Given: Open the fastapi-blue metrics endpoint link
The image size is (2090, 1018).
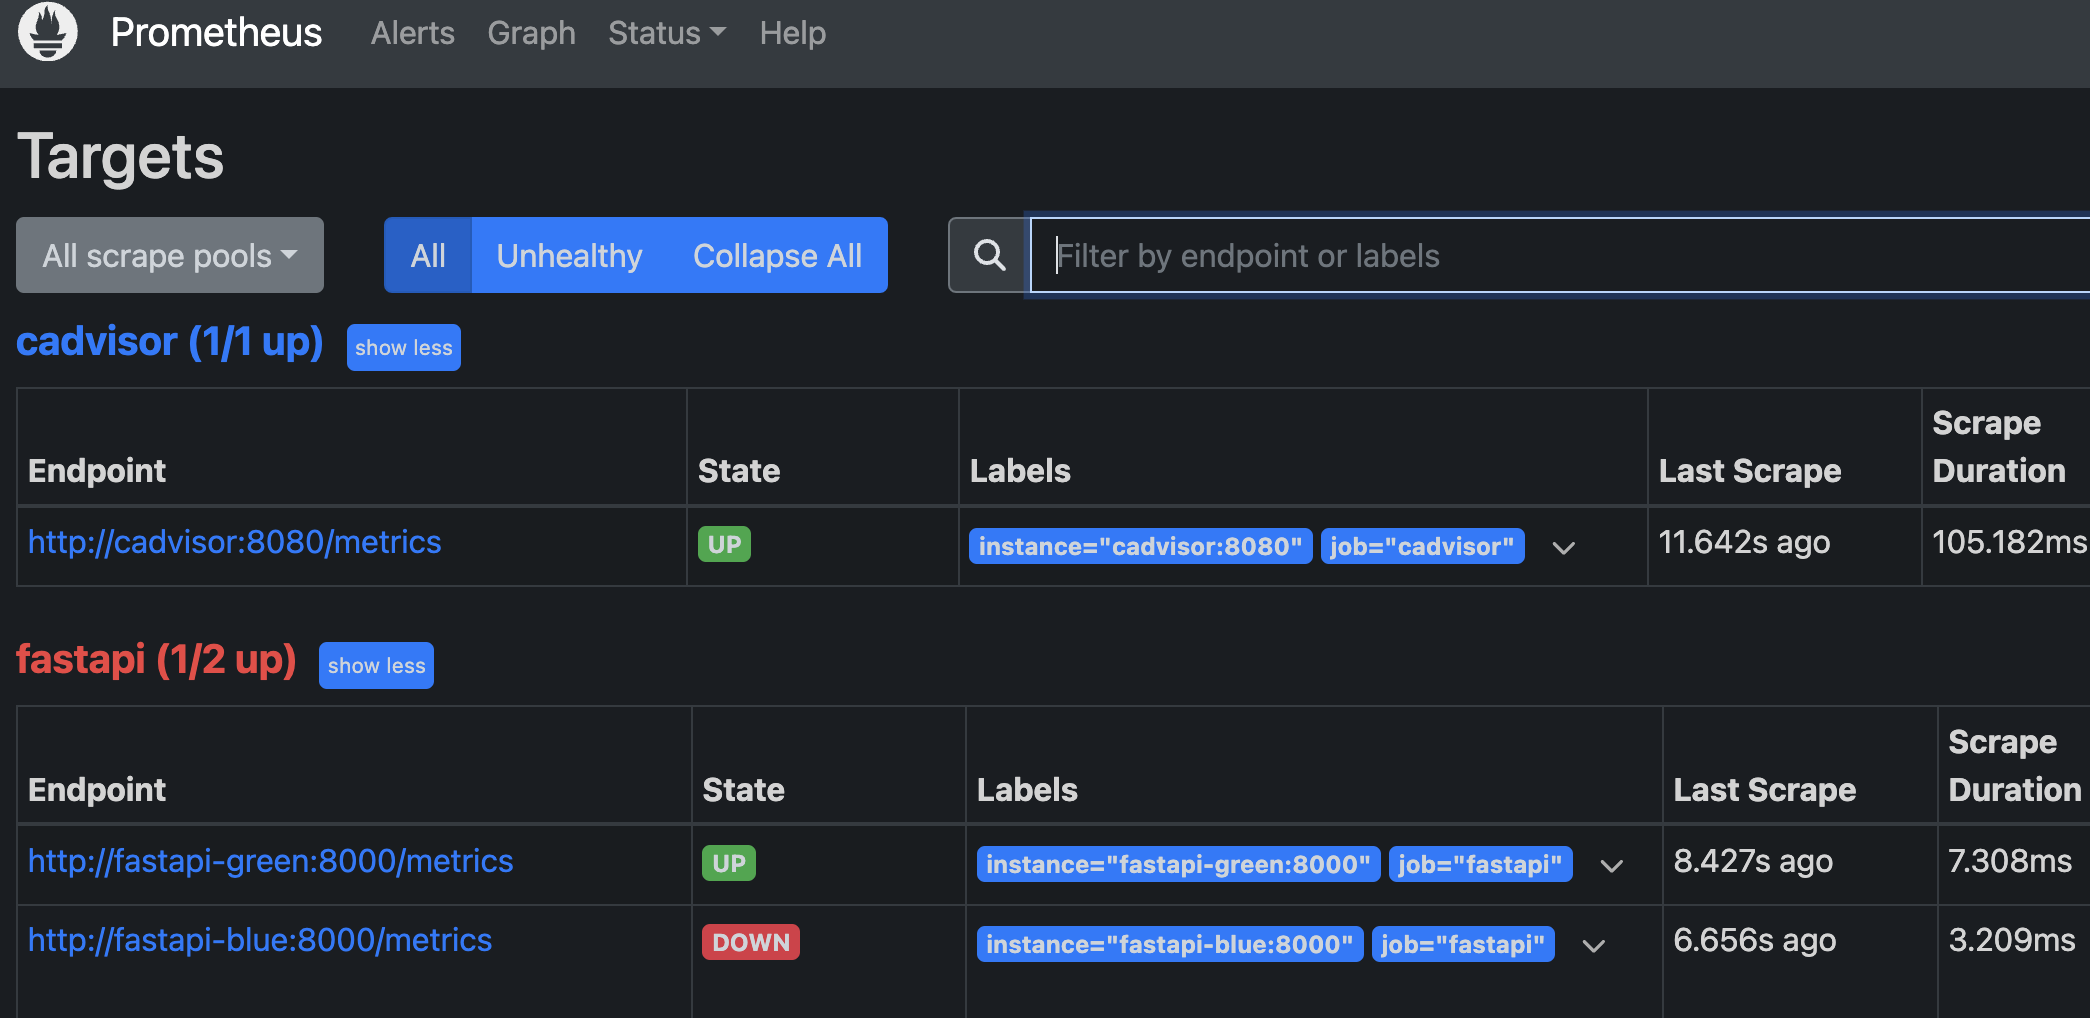Looking at the screenshot, I should tap(260, 940).
